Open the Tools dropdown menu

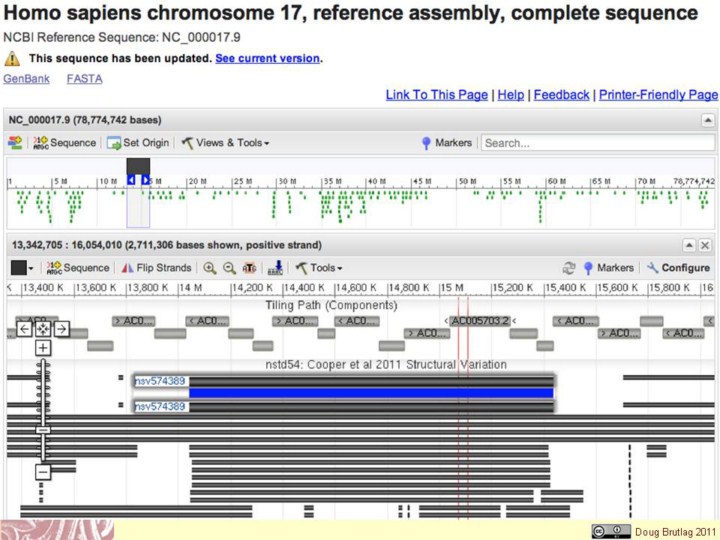[x=319, y=268]
